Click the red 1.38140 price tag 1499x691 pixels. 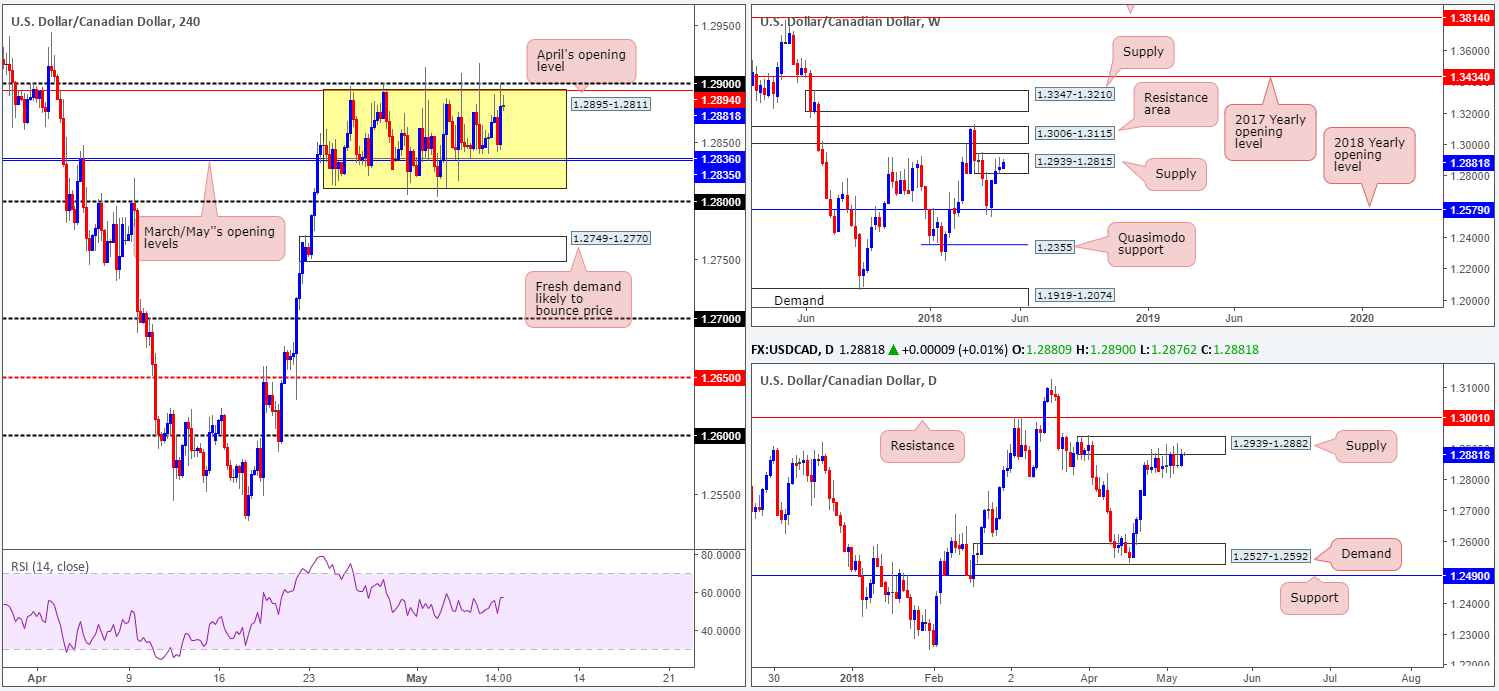pyautogui.click(x=1468, y=18)
